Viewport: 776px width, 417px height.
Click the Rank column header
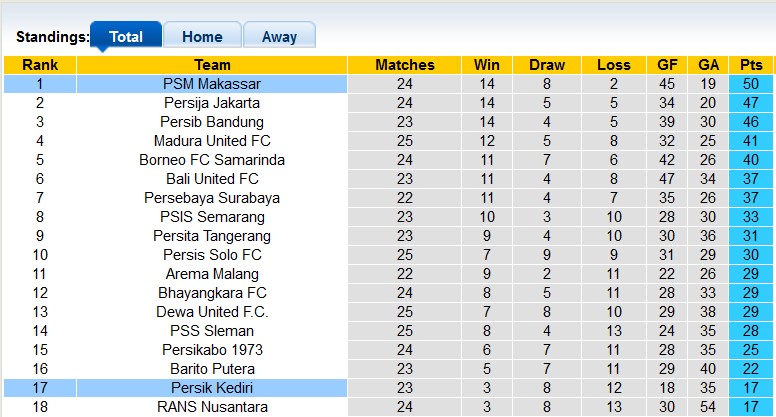40,65
